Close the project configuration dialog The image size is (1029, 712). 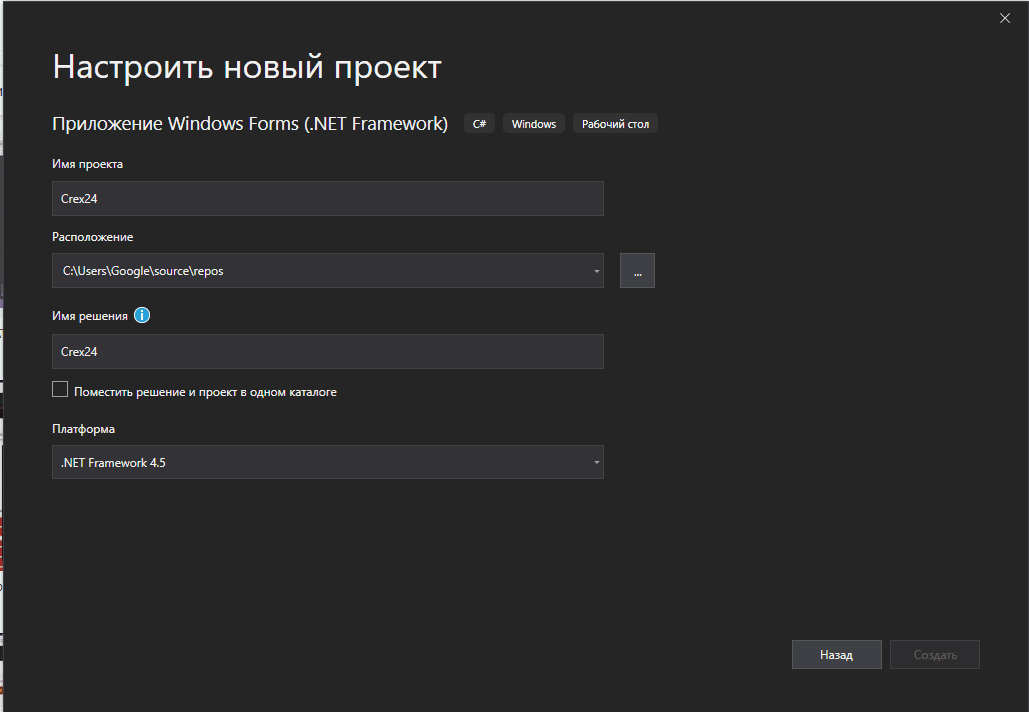click(x=1004, y=17)
